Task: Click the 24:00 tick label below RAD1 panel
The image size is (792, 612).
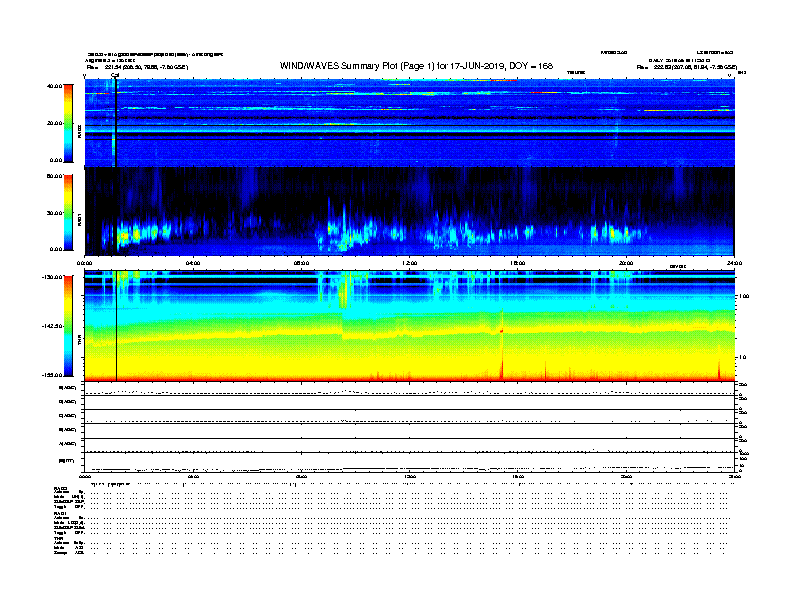Action: point(734,263)
